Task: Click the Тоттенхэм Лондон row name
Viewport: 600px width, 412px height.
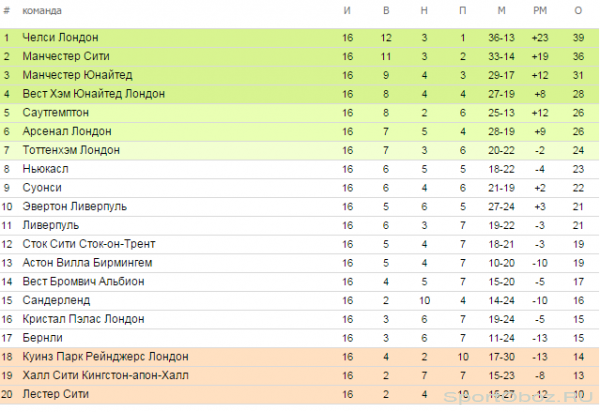Action: (71, 150)
